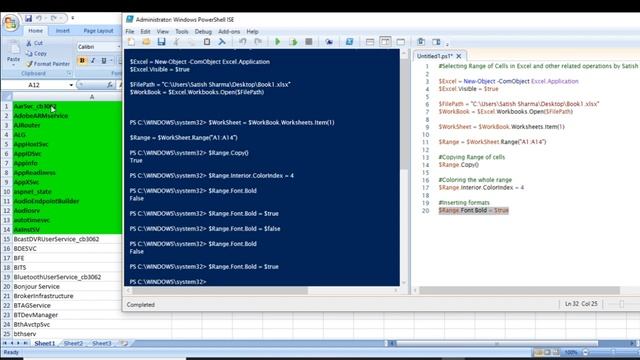Click the Excel horizontal scrollbar thumb
This screenshot has height=360, width=640.
coord(497,343)
